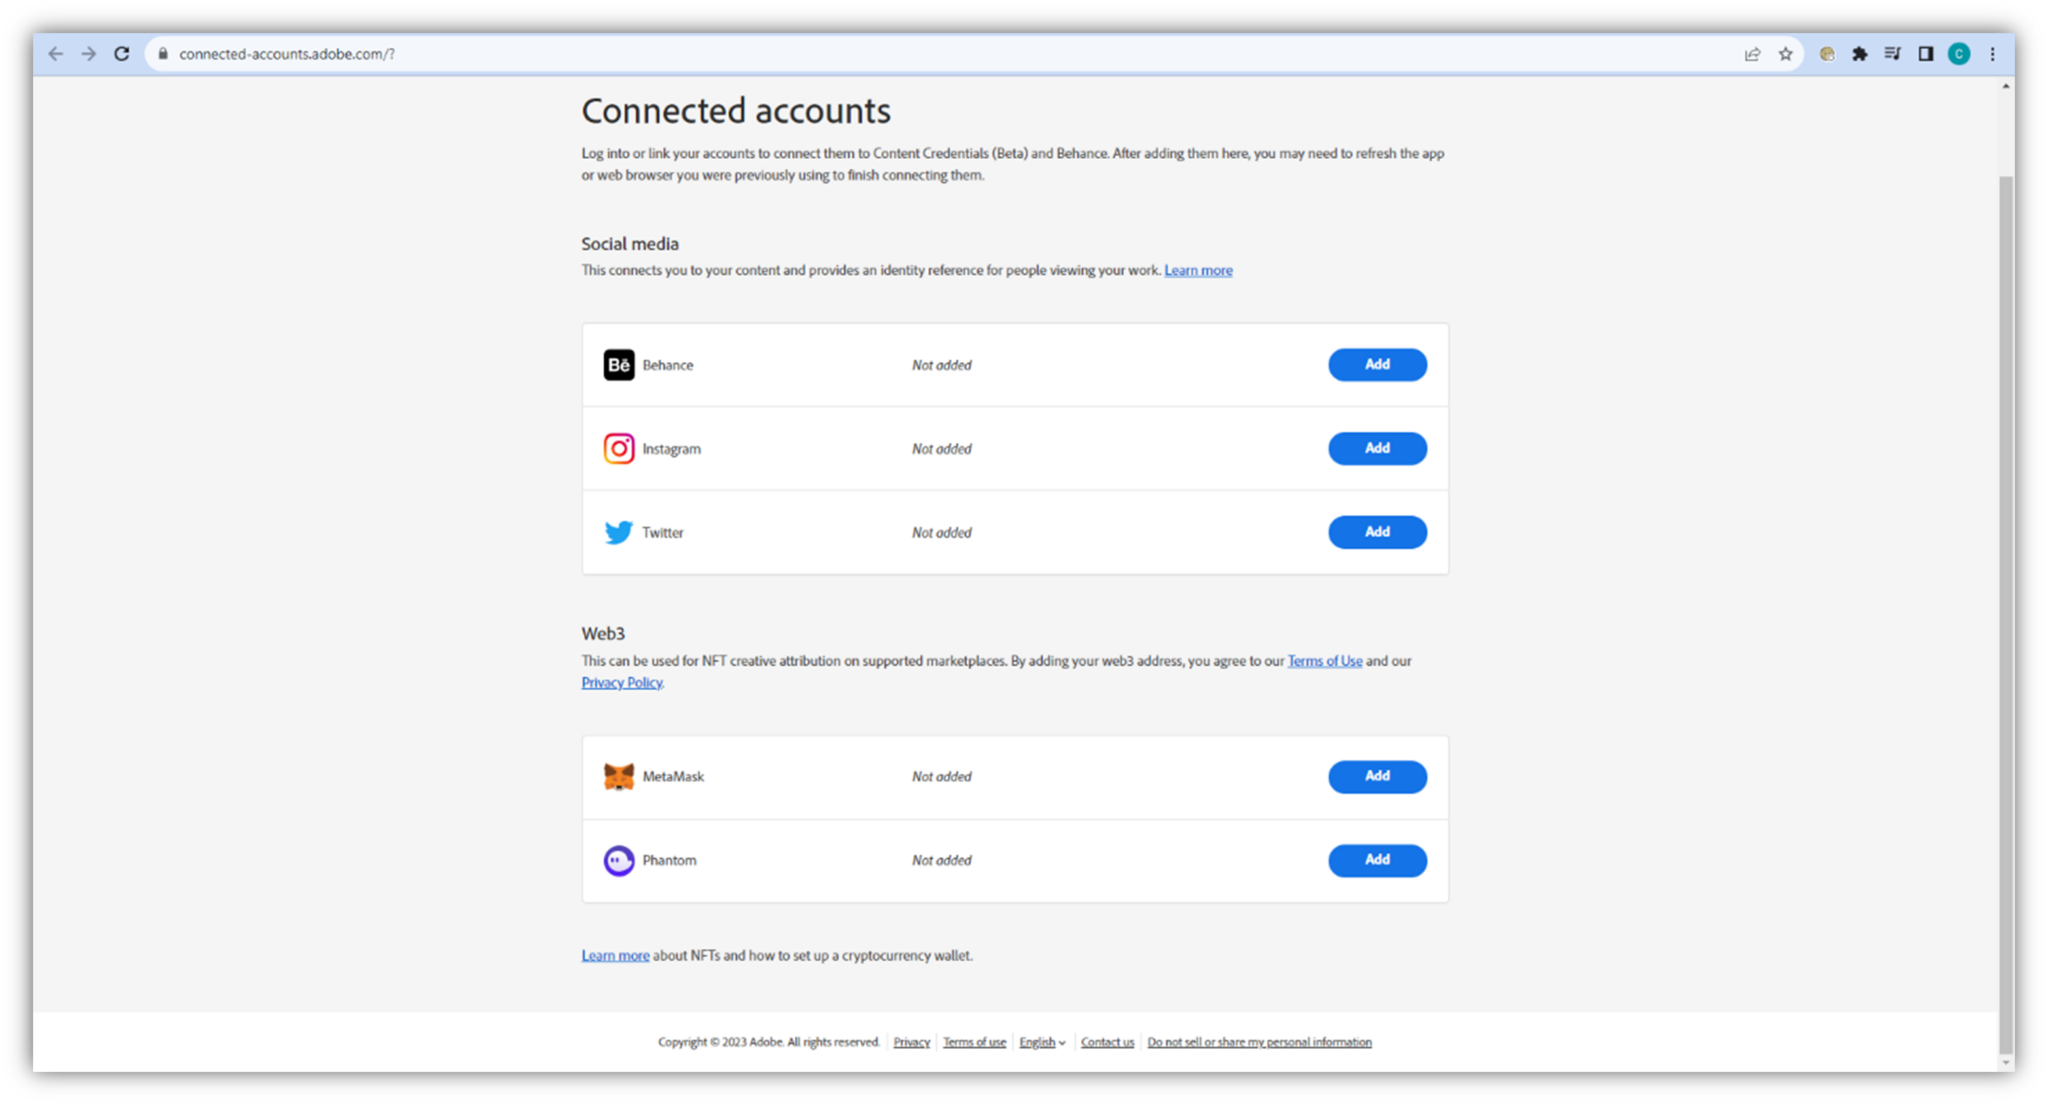
Task: Open Chrome three-dot menu
Action: (x=1992, y=54)
